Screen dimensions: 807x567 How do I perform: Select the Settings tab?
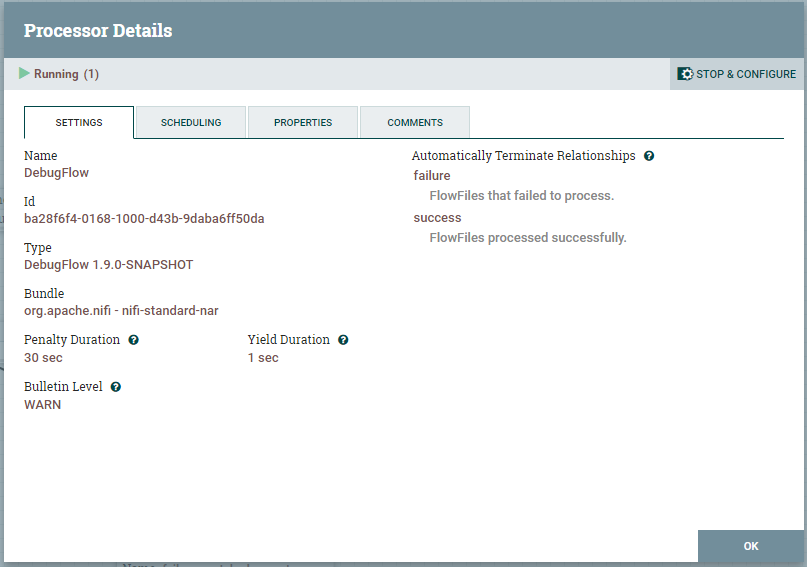click(x=79, y=122)
